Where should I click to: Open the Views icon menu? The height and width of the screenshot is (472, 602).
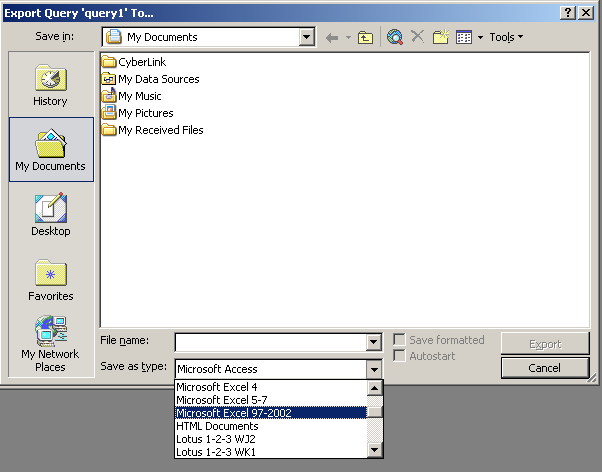[468, 37]
